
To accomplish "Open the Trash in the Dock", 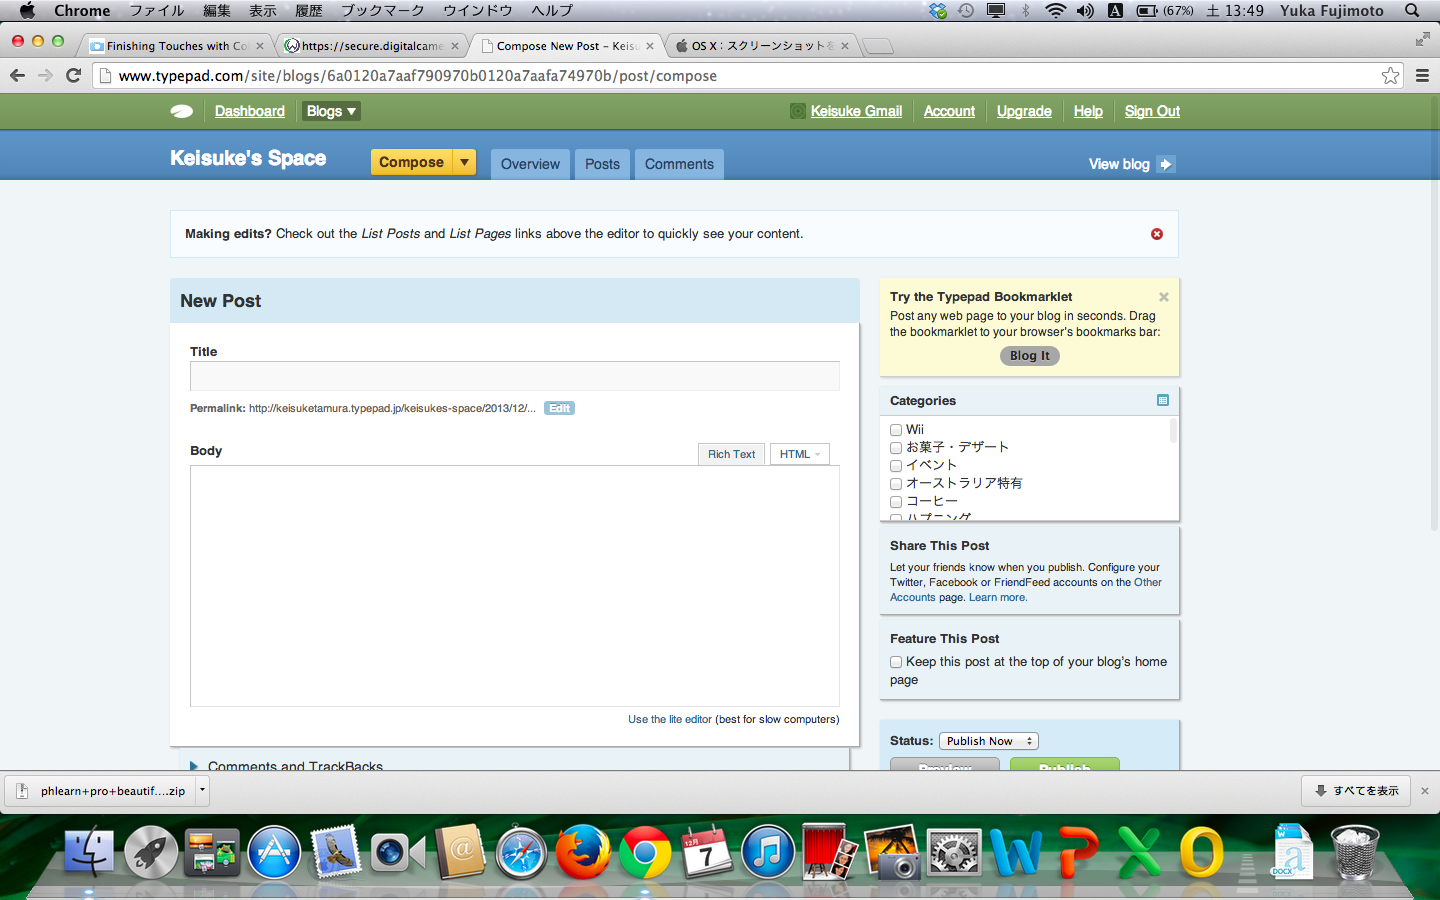I will [1355, 852].
